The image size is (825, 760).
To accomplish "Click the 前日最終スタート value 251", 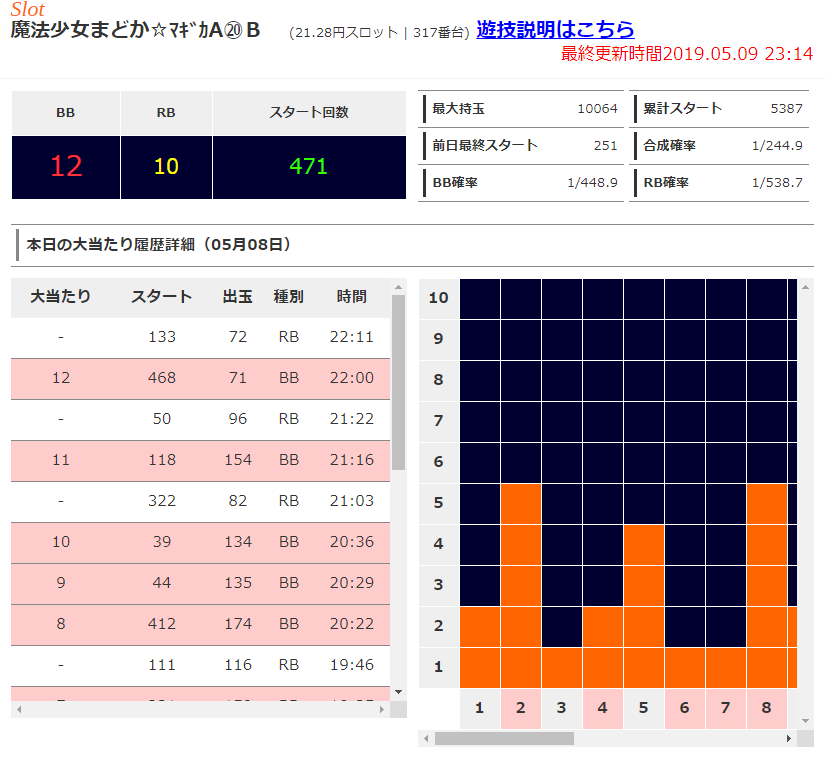I will tap(606, 145).
